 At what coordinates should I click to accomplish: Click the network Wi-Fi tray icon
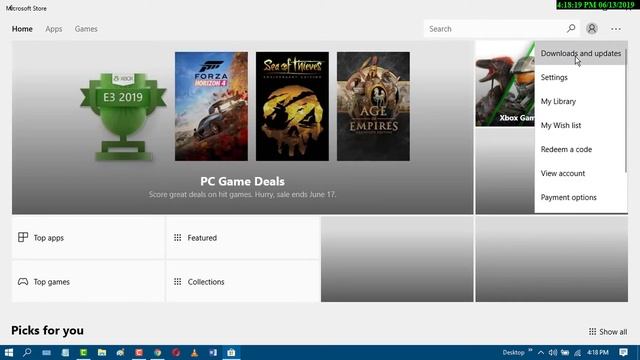pos(577,353)
